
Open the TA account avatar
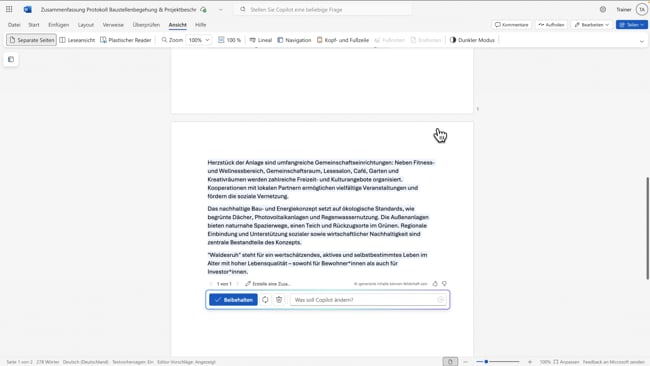tap(641, 9)
